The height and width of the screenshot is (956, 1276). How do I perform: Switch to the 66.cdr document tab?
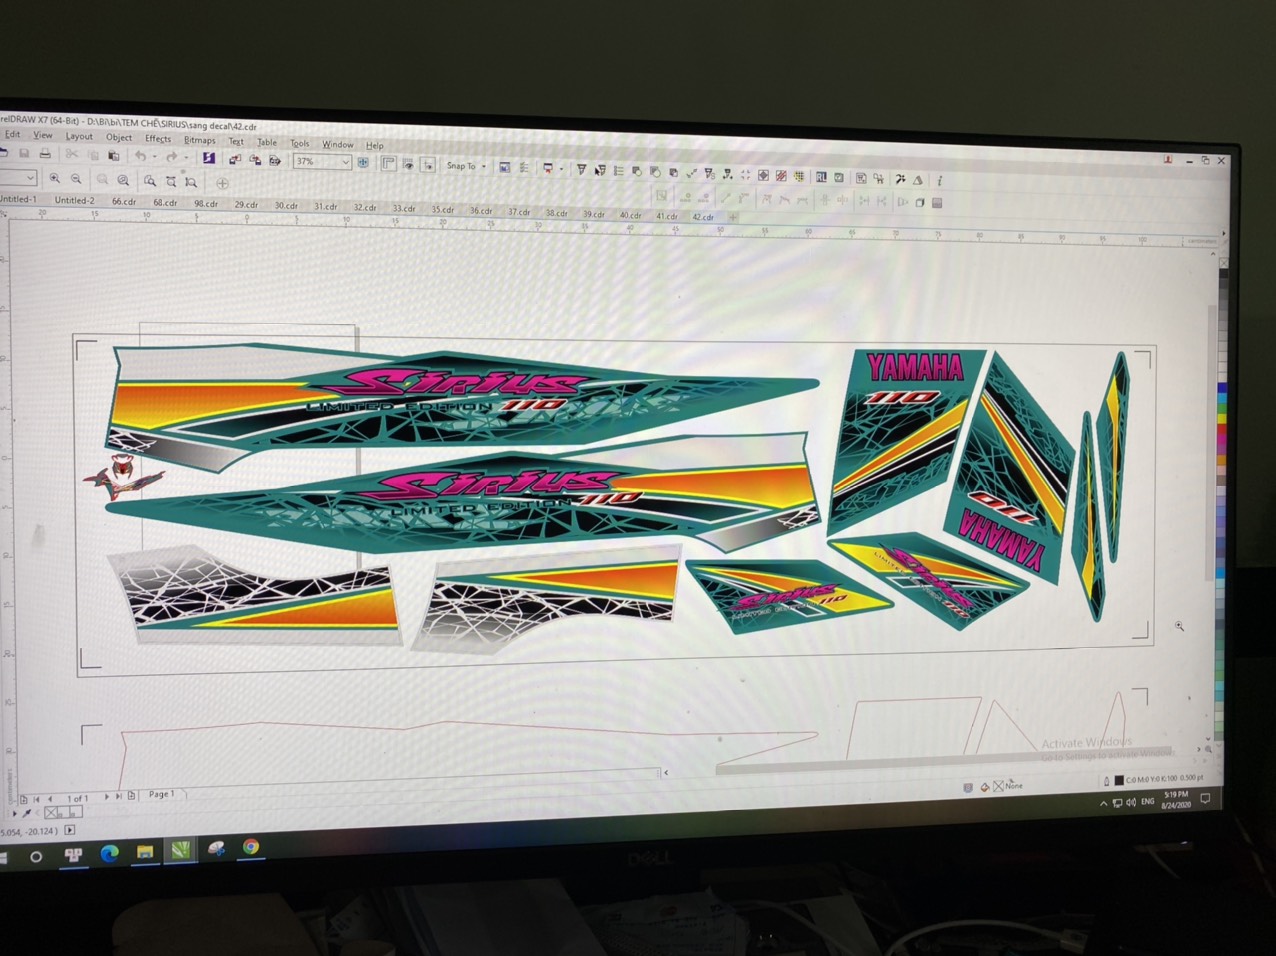point(124,202)
